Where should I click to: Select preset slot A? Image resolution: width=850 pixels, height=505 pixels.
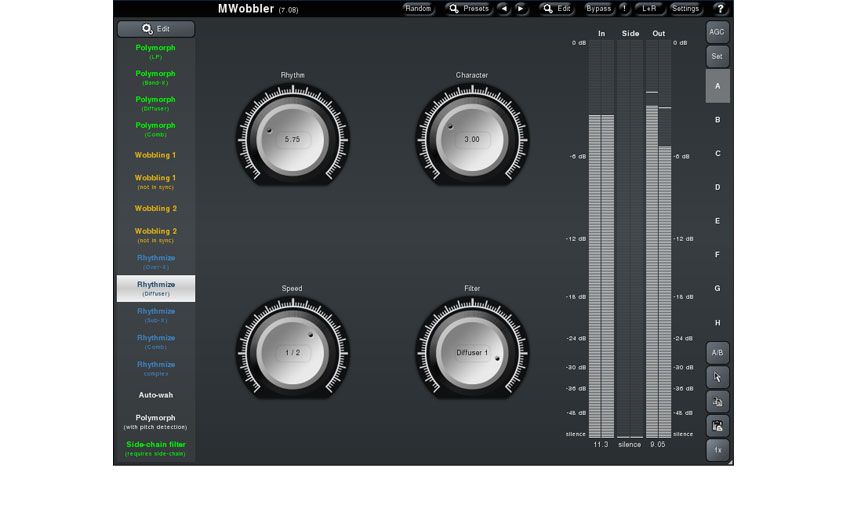(x=717, y=86)
